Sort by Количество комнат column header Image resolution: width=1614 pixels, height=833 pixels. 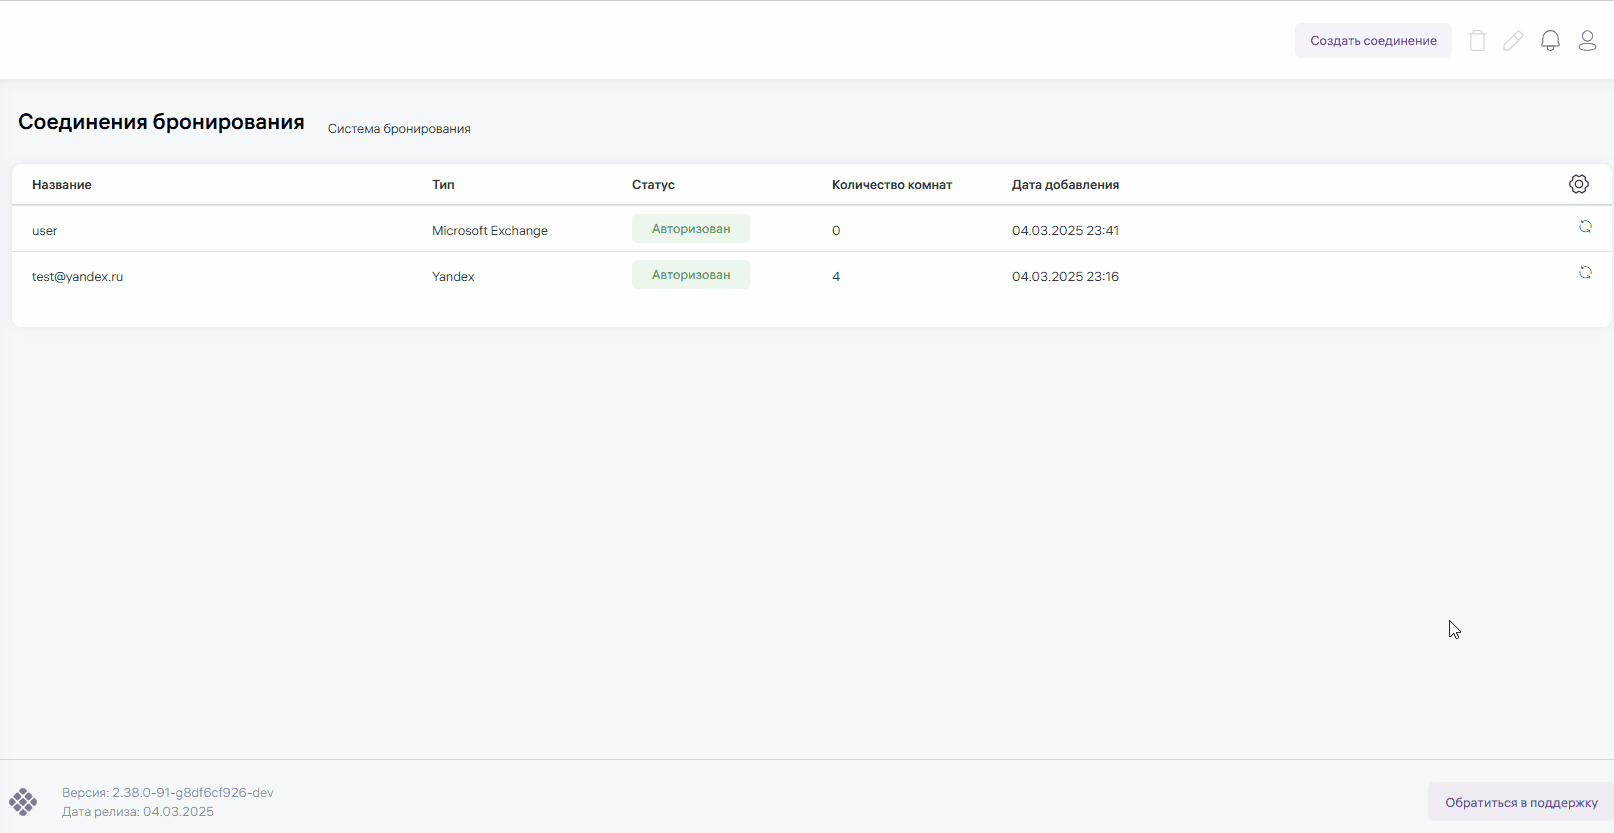click(891, 185)
